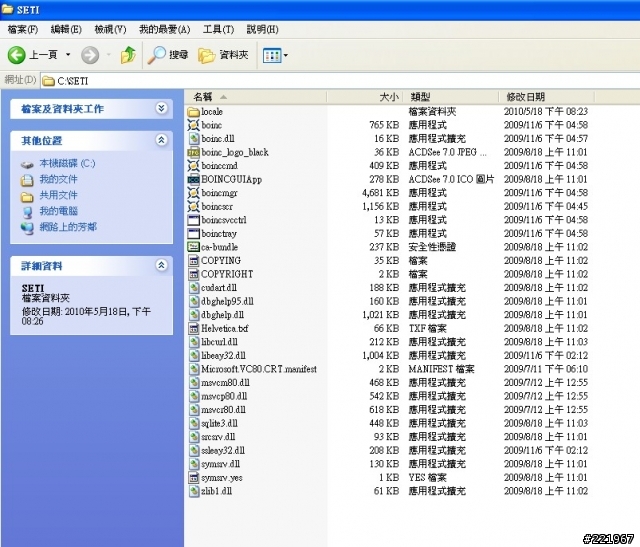
Task: Select the symsrv.yes file icon
Action: (x=193, y=478)
